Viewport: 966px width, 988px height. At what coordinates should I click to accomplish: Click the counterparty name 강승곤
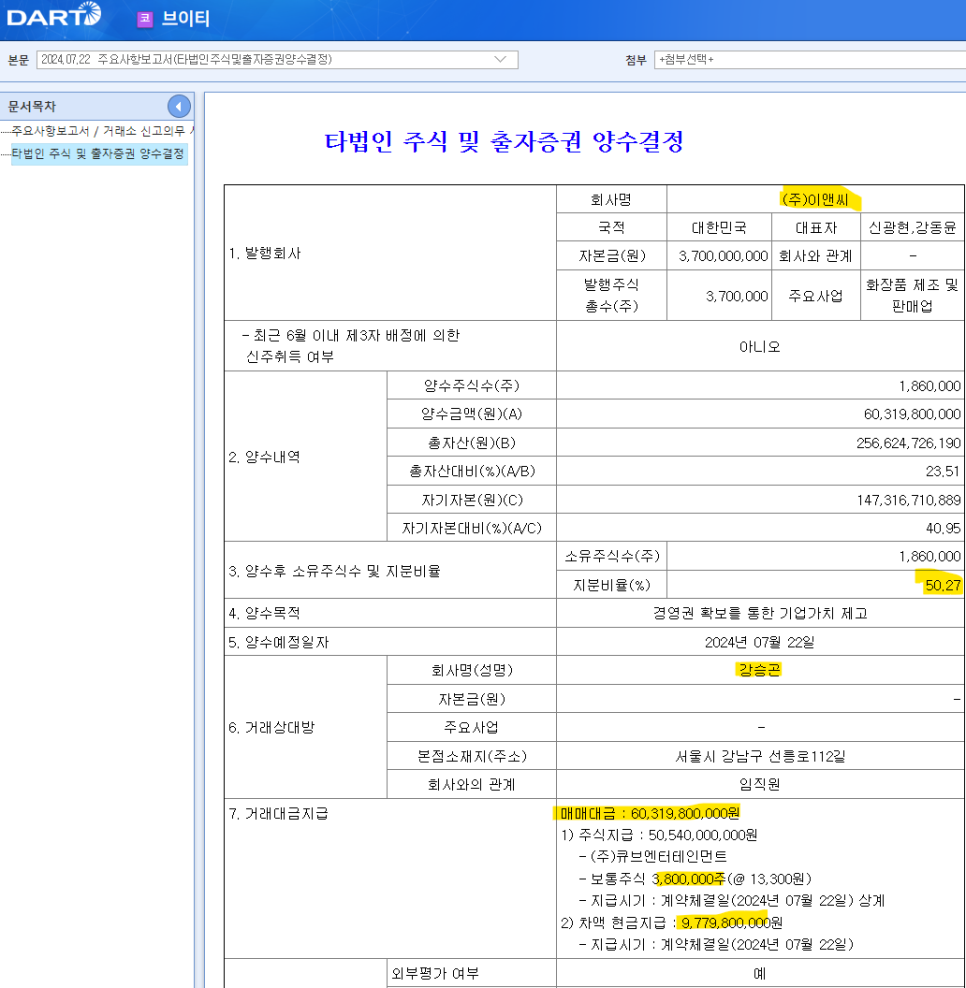759,670
